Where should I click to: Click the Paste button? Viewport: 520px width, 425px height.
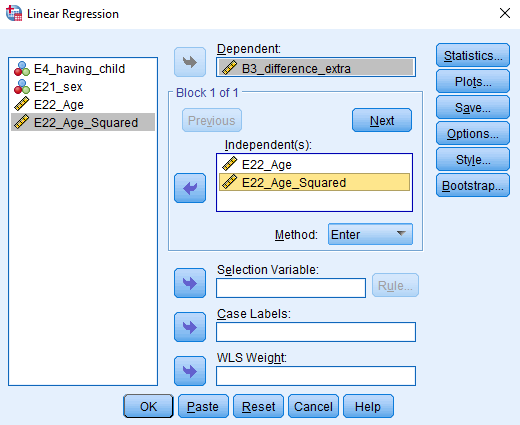click(x=203, y=406)
